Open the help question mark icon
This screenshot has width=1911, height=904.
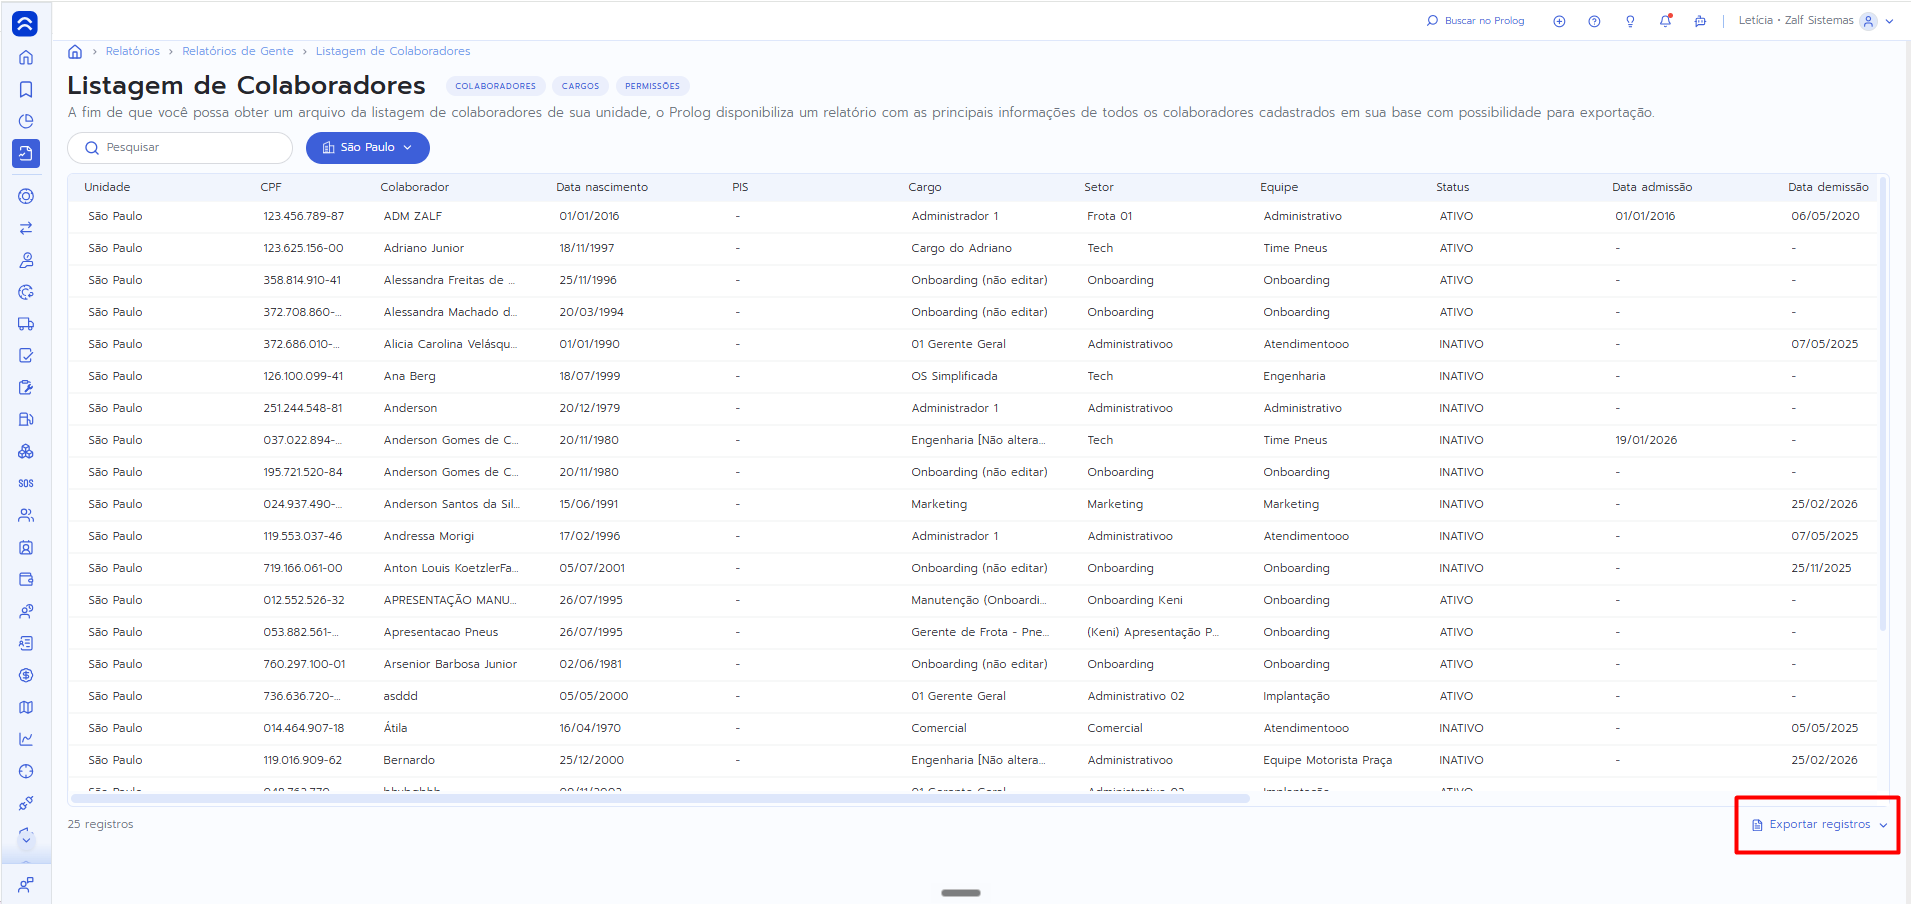click(1594, 21)
